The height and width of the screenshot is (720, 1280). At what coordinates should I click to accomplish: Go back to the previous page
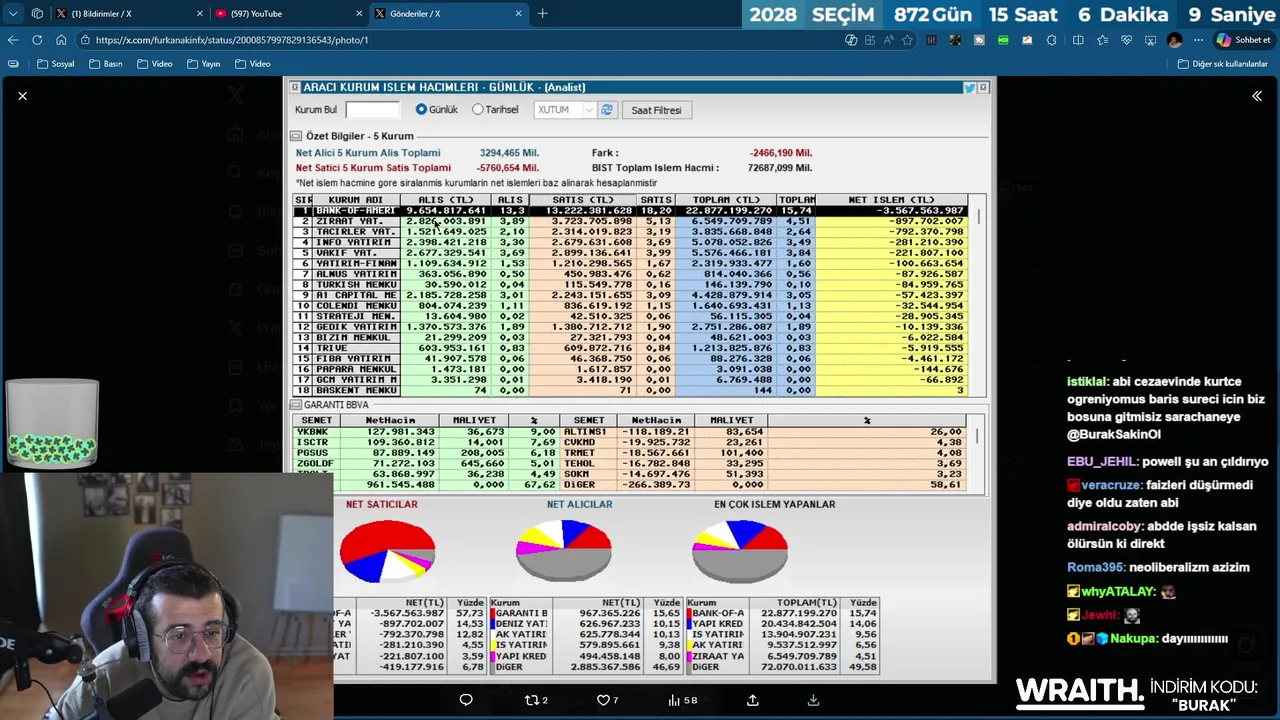pyautogui.click(x=13, y=40)
